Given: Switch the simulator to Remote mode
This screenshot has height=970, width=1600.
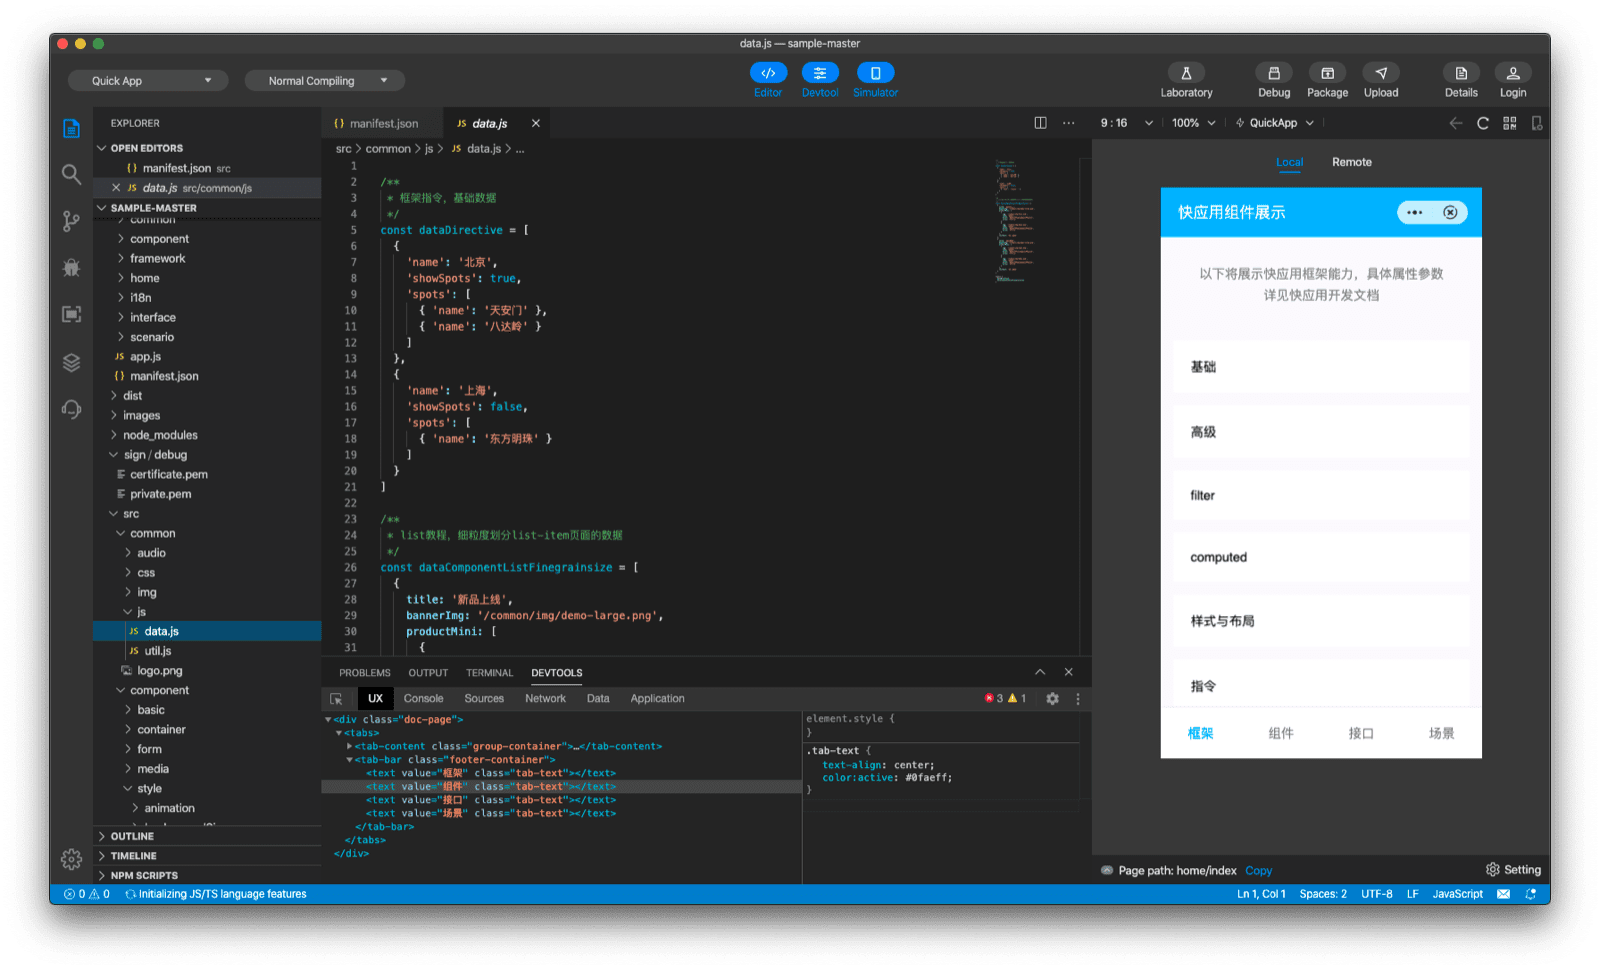Looking at the screenshot, I should pos(1352,161).
